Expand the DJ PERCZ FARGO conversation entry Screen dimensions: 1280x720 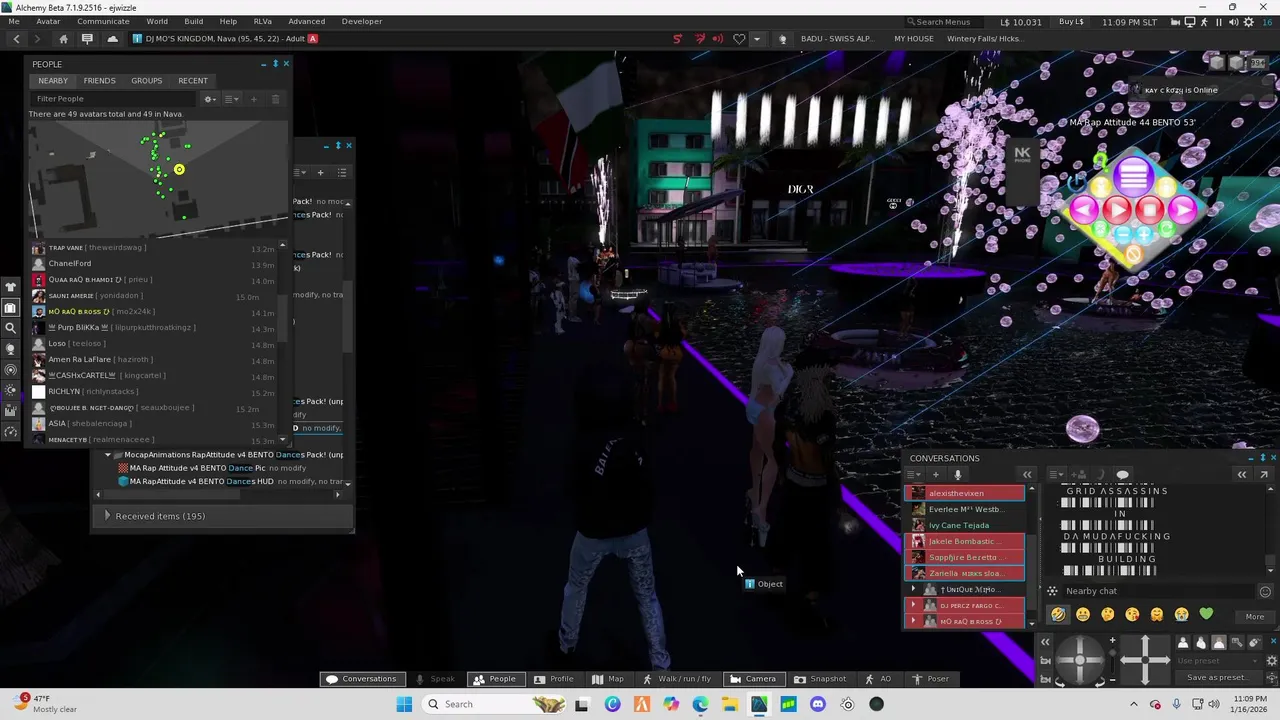913,606
